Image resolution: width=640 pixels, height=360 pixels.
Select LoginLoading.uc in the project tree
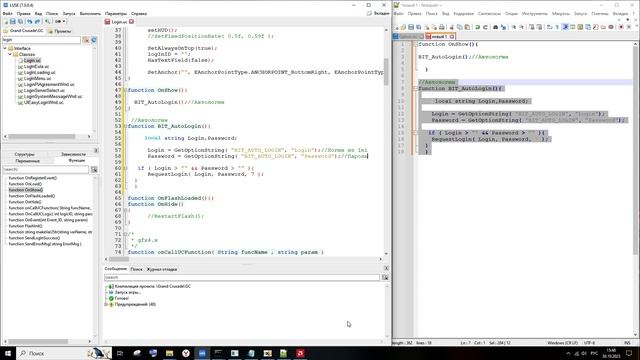point(39,73)
